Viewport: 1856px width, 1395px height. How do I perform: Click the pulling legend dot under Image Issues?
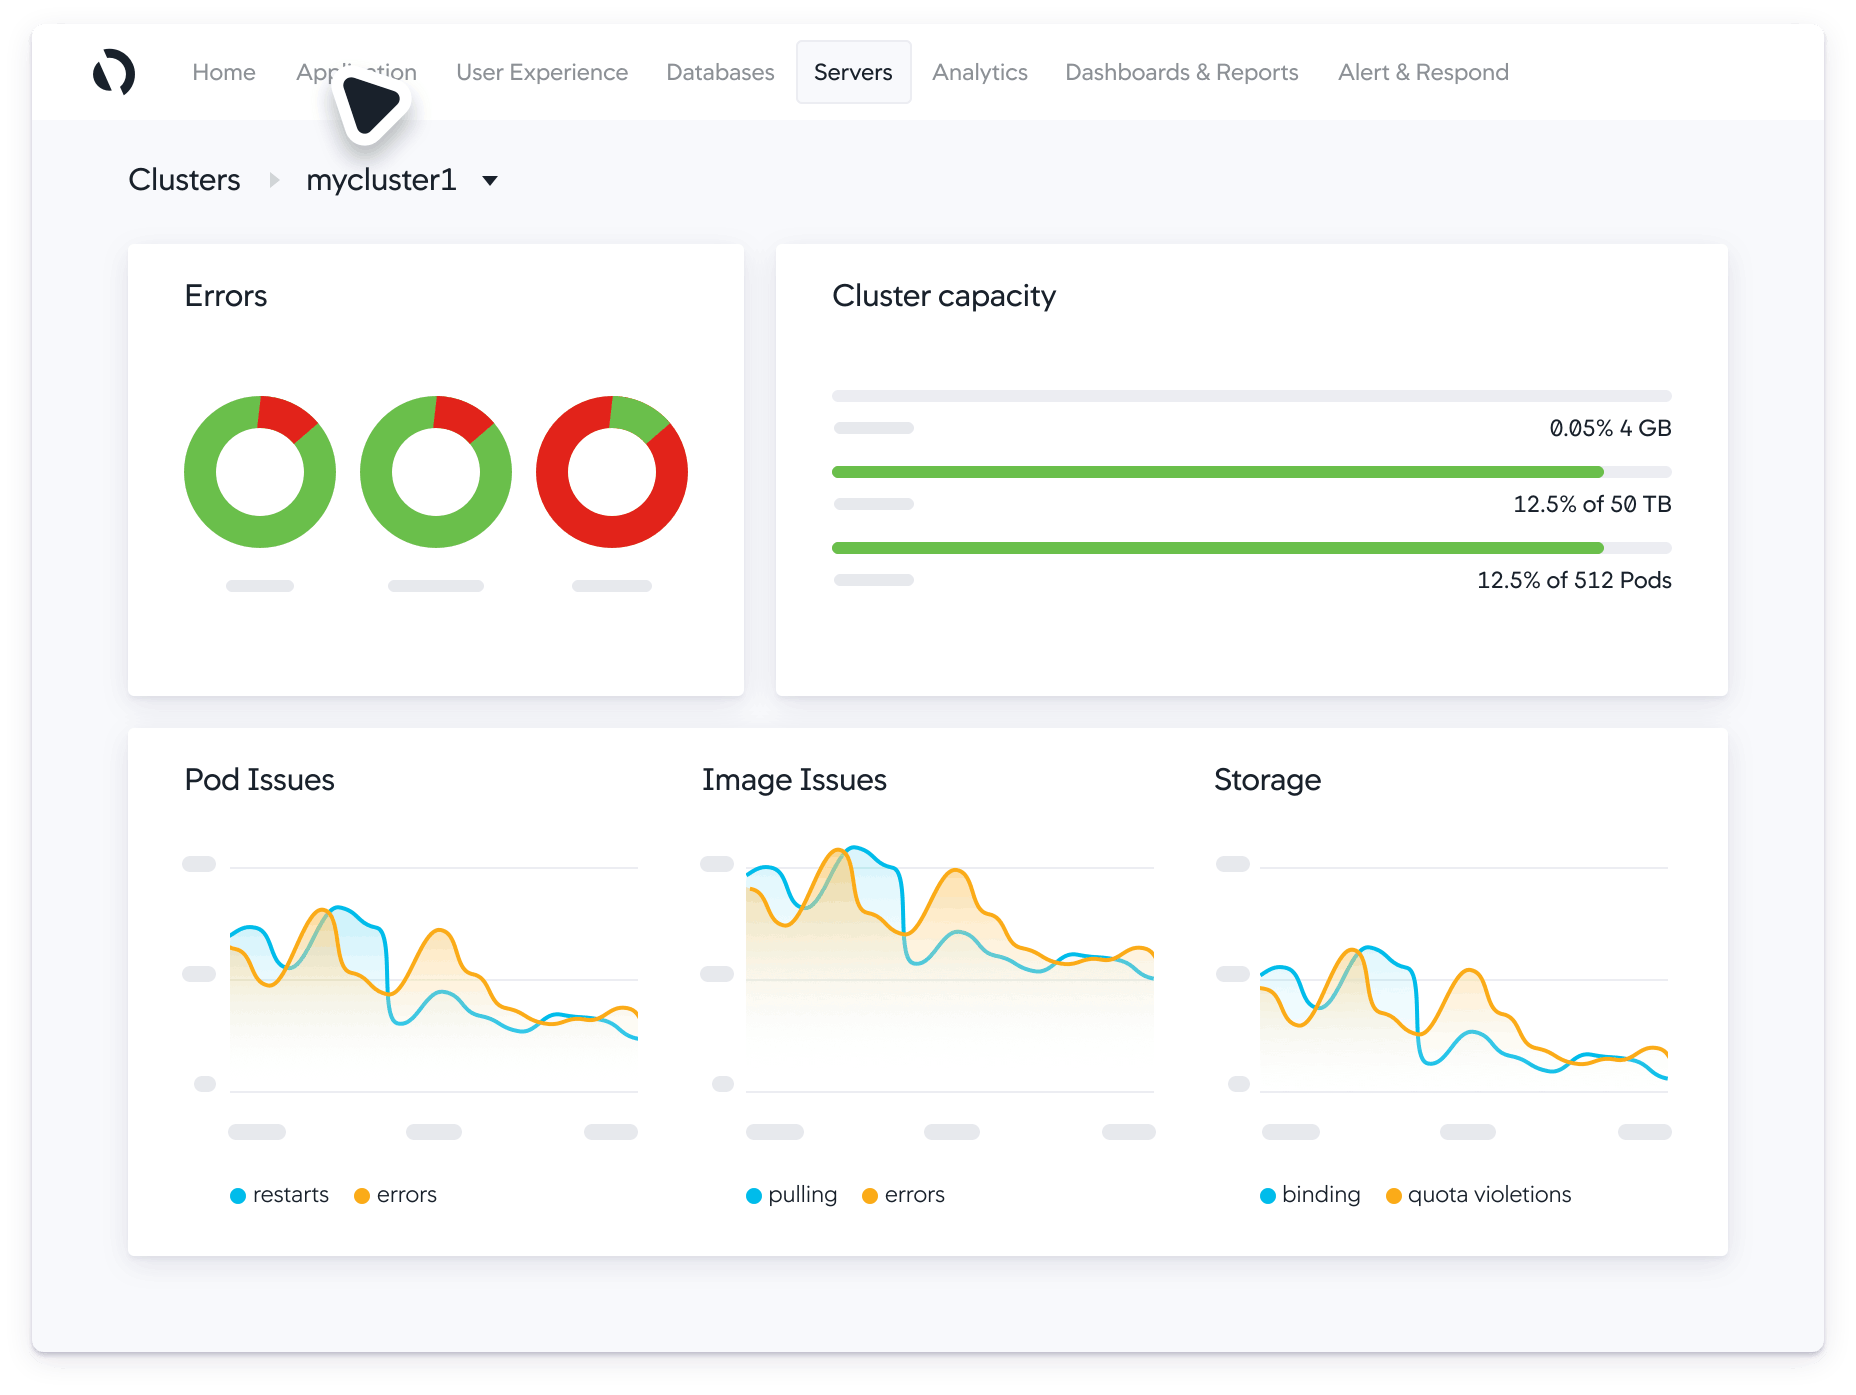752,1194
